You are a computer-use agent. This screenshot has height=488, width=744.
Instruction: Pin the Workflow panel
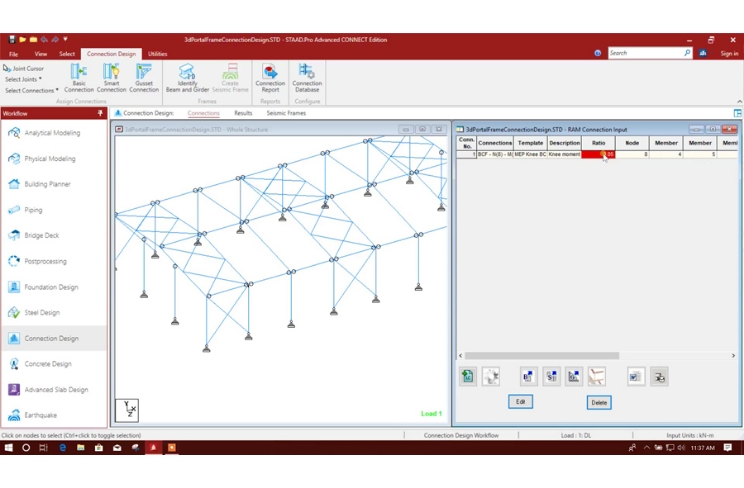point(100,113)
